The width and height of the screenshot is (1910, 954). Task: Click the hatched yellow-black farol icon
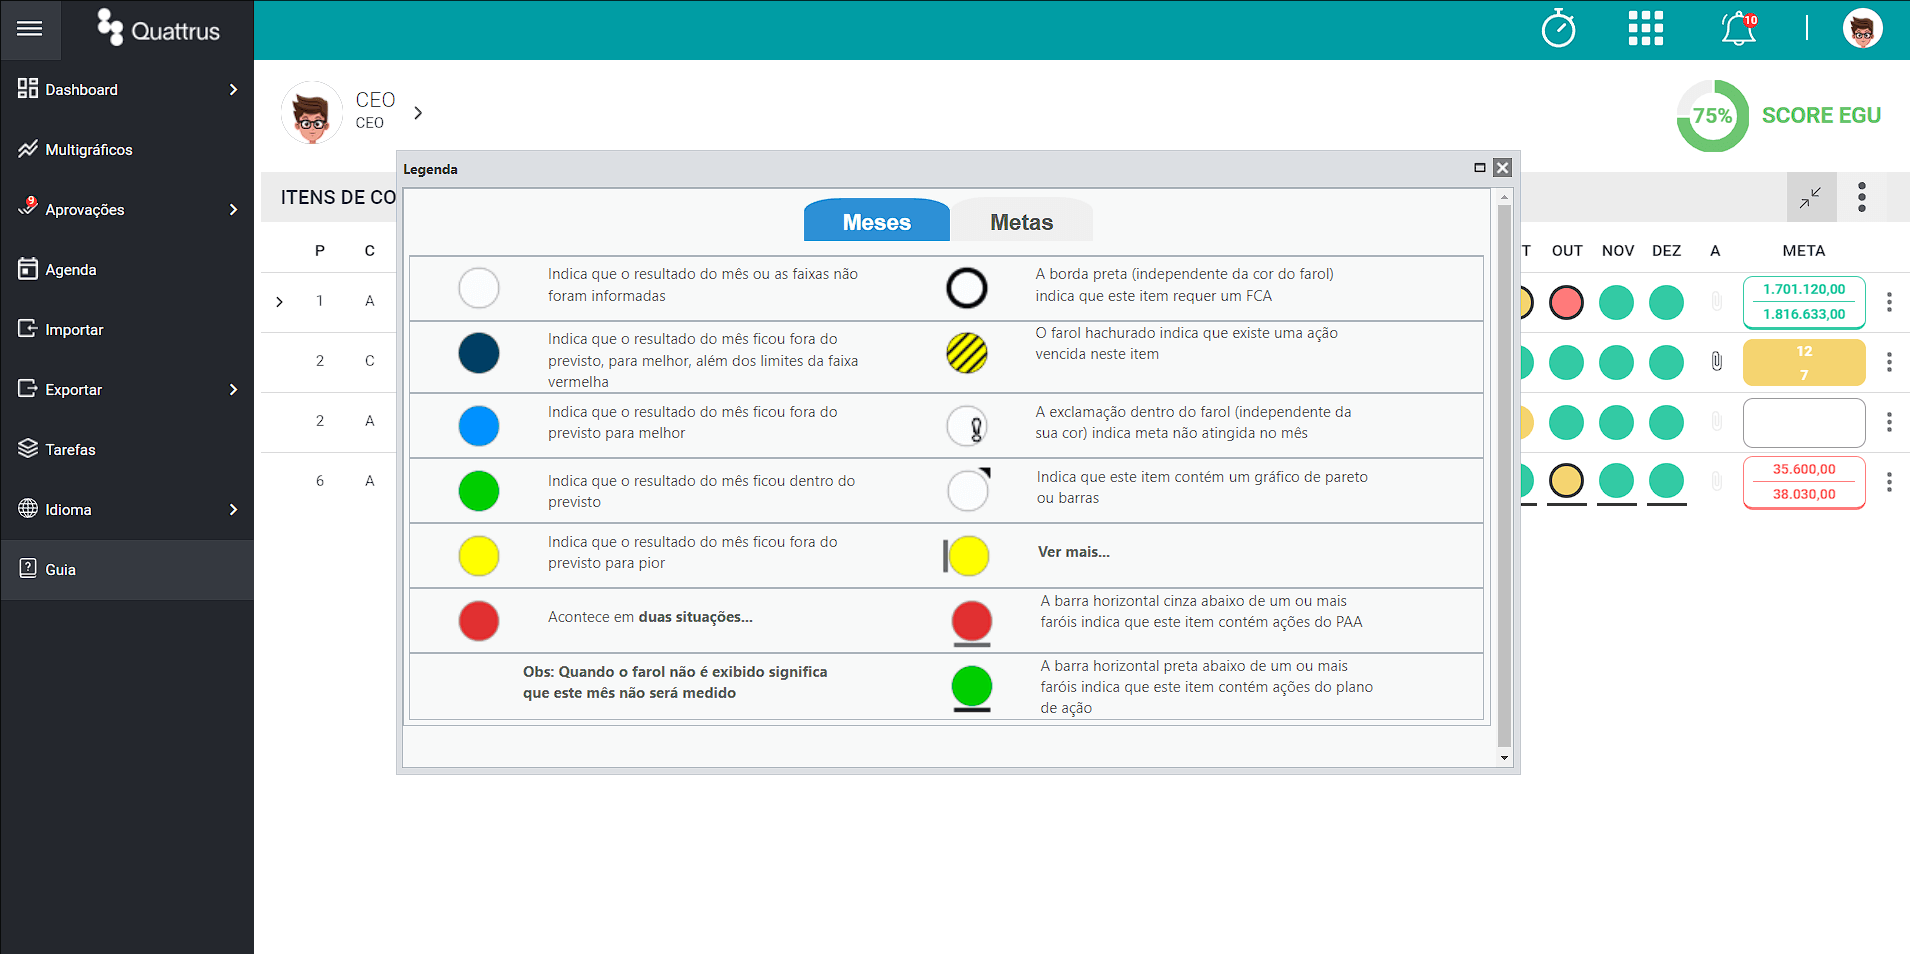[967, 353]
